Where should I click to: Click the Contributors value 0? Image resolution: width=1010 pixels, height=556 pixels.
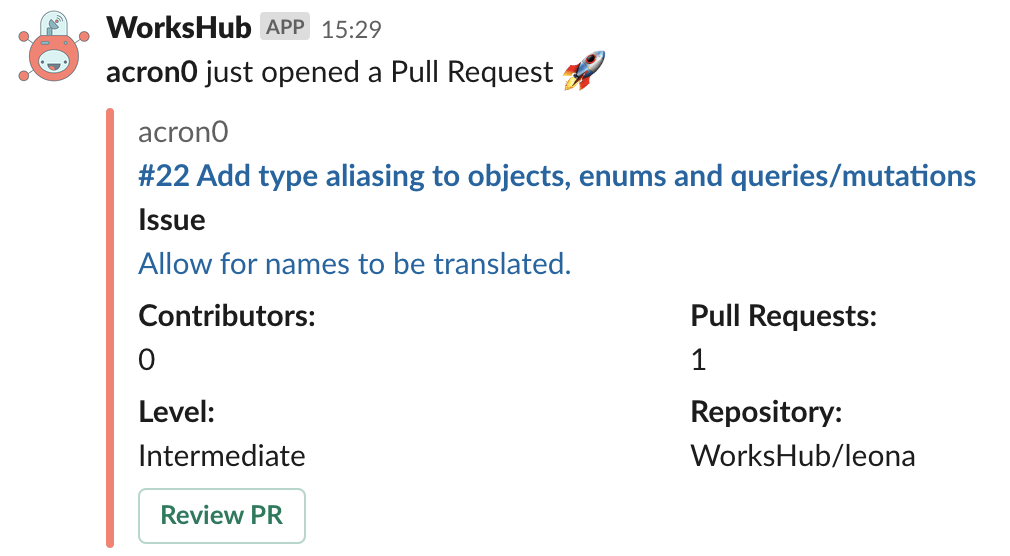[147, 359]
